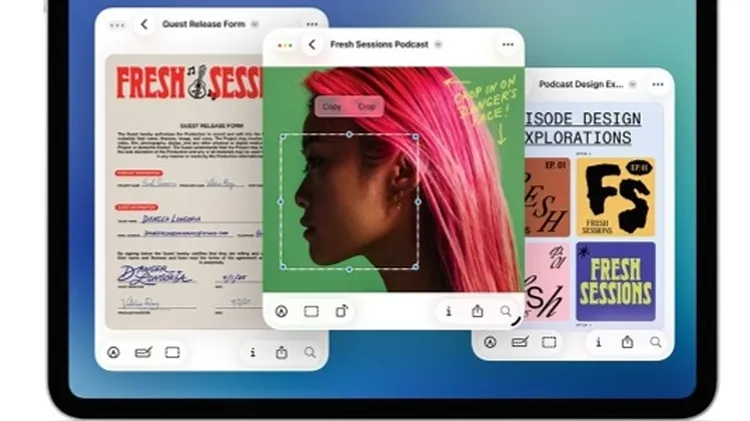Choose rectangle selection tool in Podcast Design toolbar
The width and height of the screenshot is (750, 421).
tap(549, 342)
